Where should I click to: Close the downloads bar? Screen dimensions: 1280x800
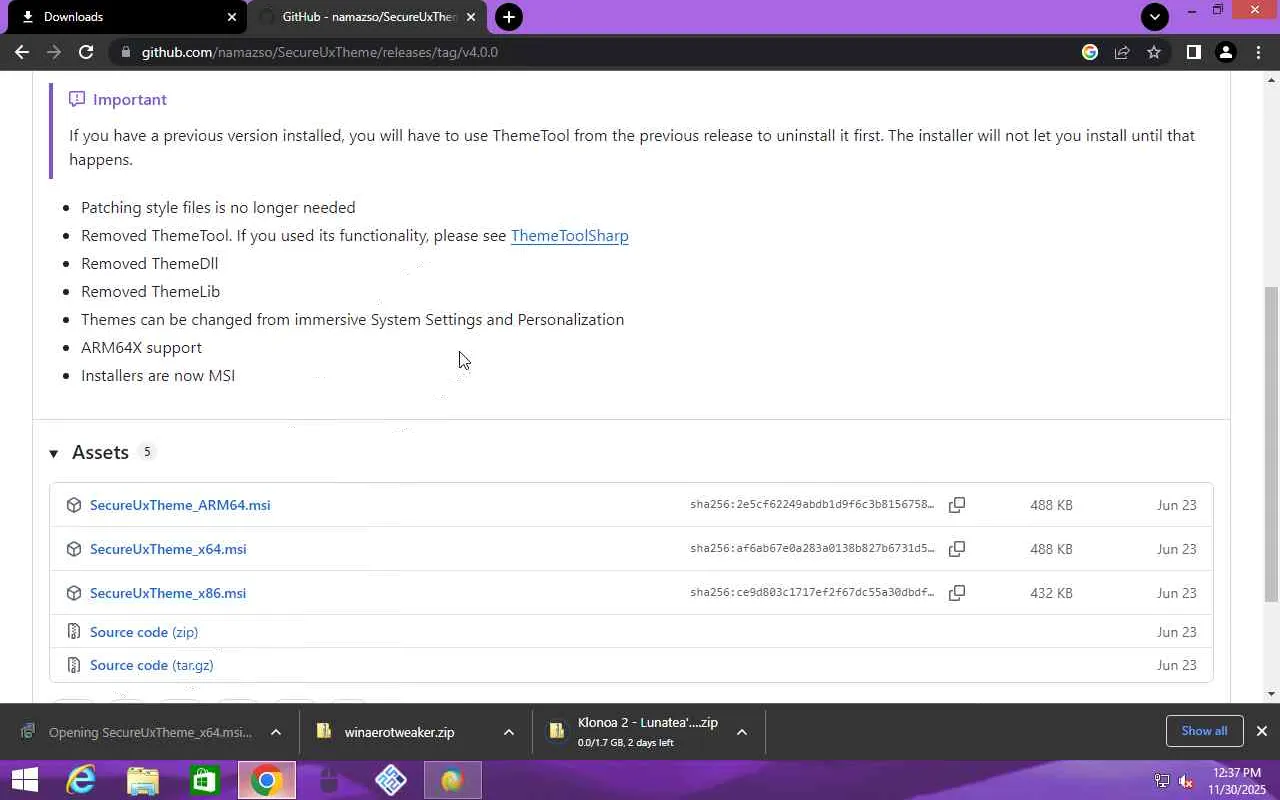1261,731
